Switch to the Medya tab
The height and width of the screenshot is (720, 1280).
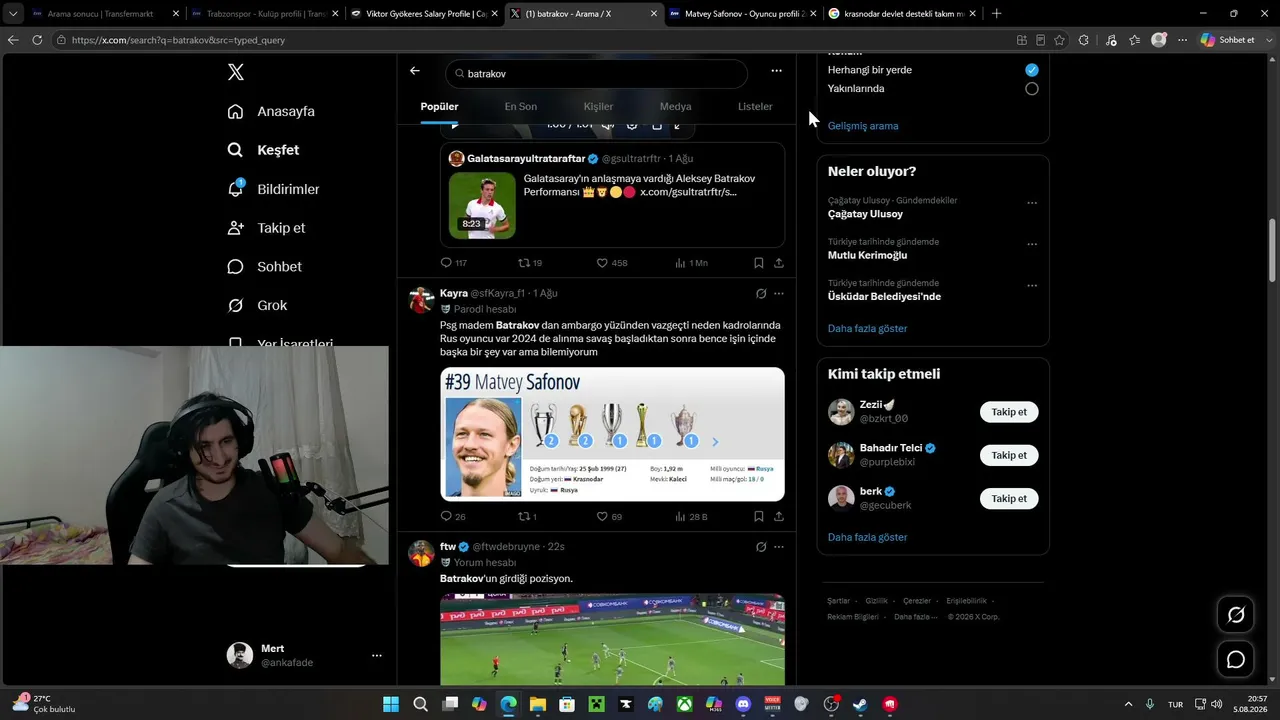pos(675,107)
